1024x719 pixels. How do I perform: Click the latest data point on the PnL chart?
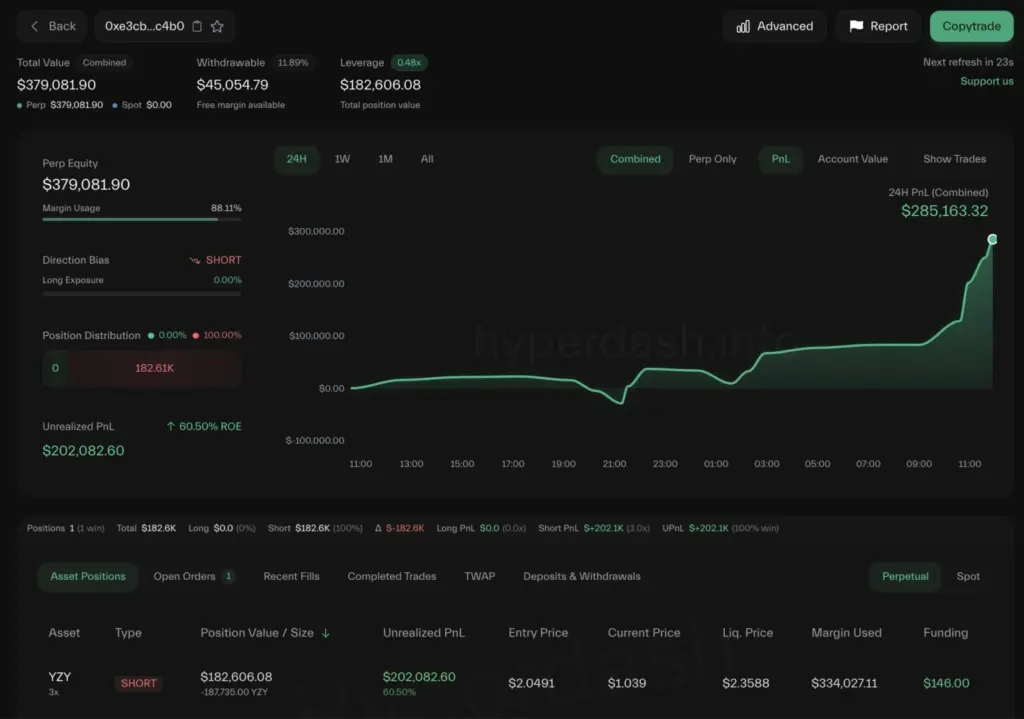[992, 240]
